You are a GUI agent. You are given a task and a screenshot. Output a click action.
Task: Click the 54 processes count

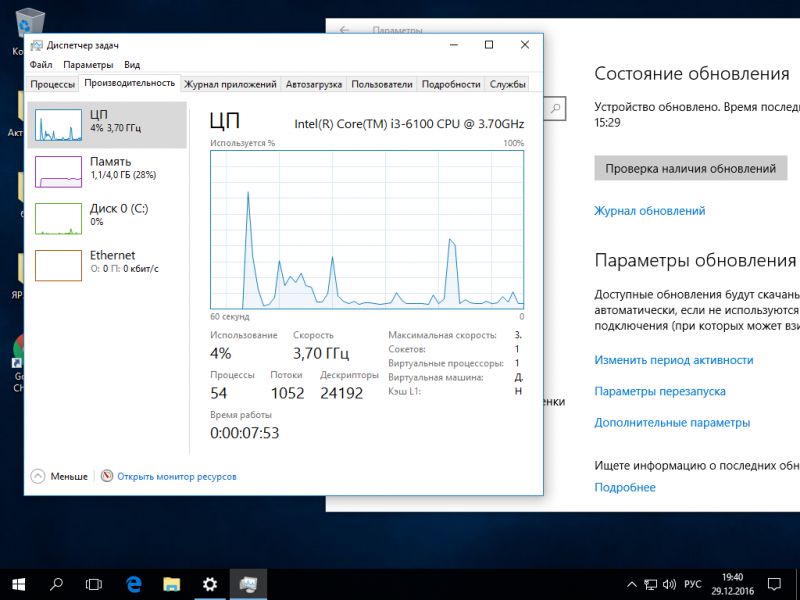pos(218,393)
